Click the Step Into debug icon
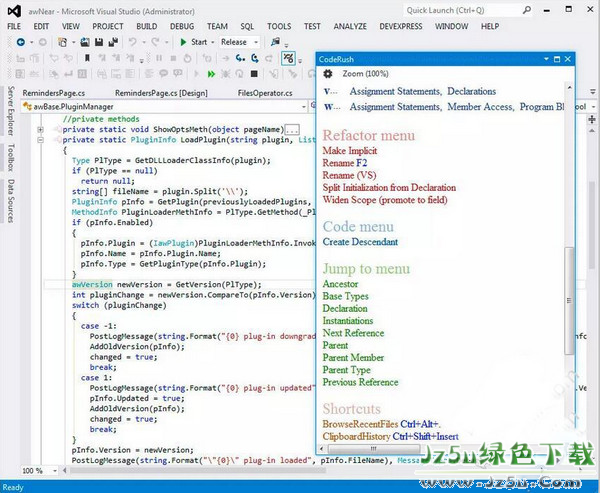The width and height of the screenshot is (601, 495). pos(240,58)
